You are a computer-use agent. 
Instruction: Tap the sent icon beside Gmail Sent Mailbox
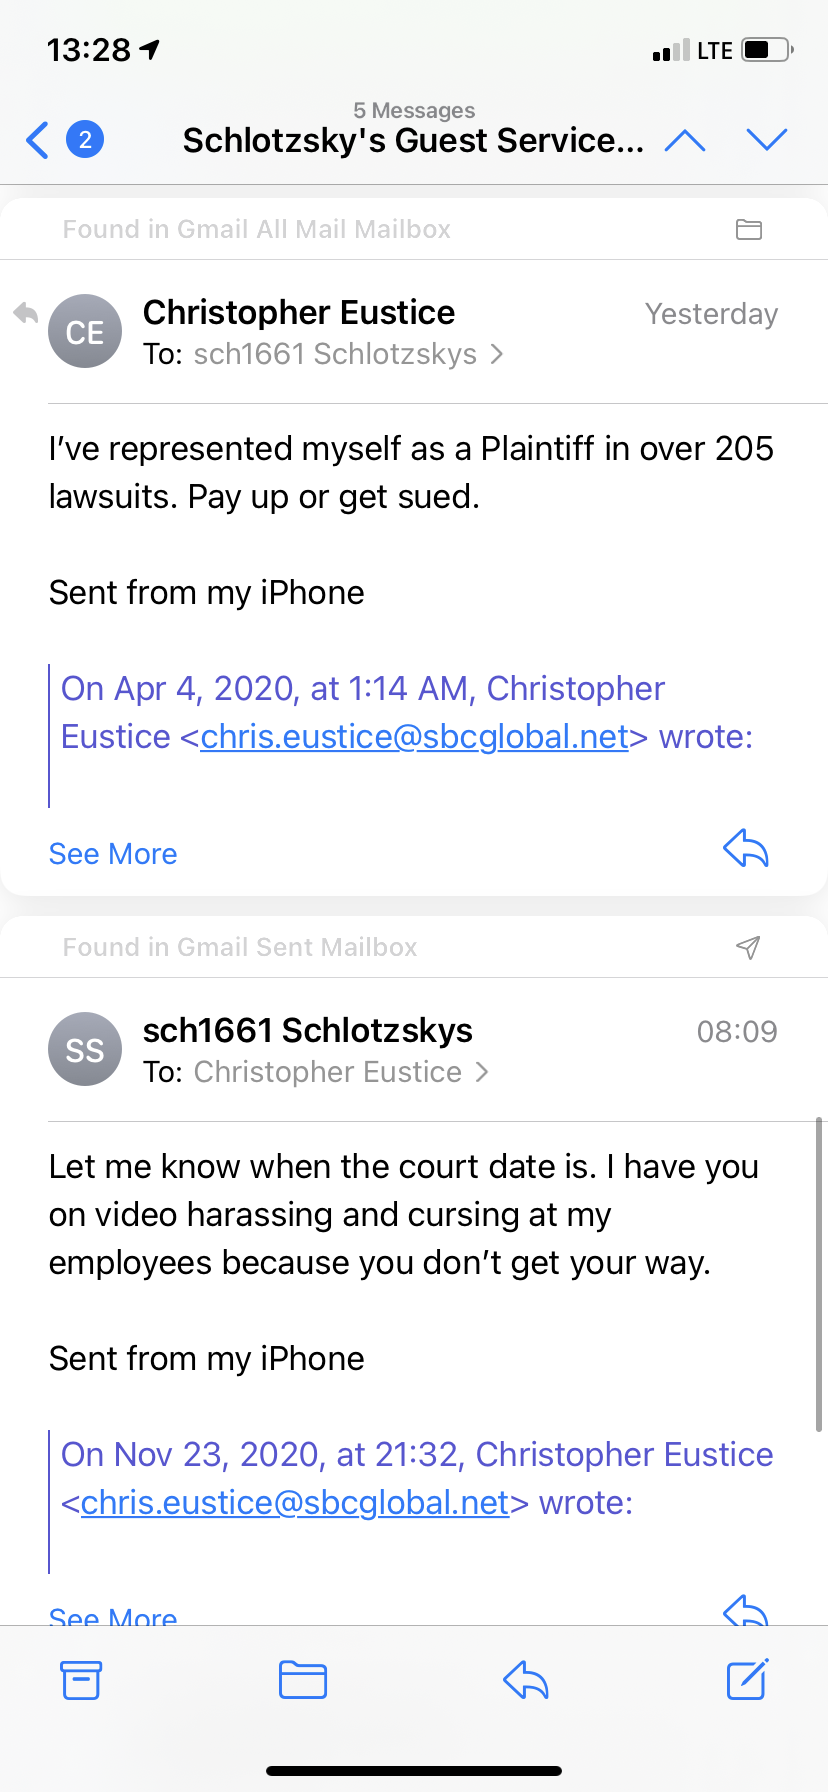pyautogui.click(x=748, y=947)
